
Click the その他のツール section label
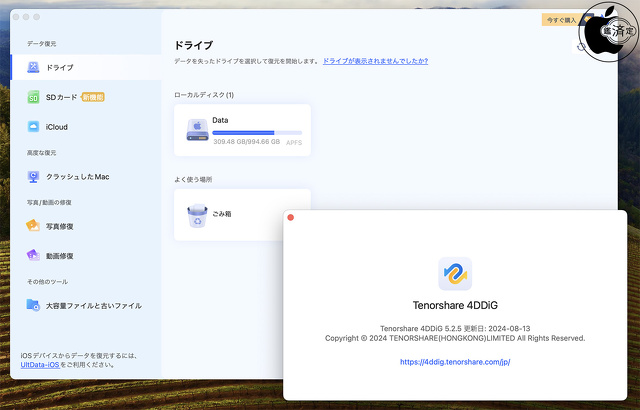pos(47,282)
